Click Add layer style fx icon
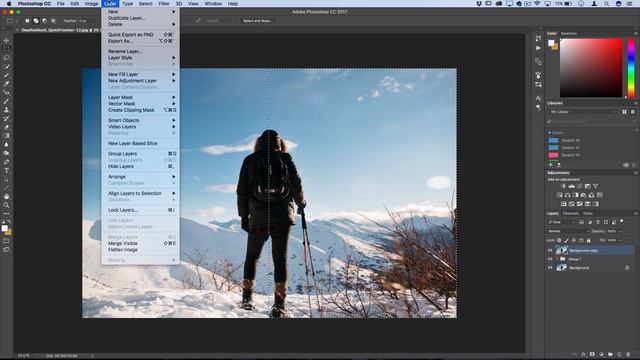Screen dimensions: 640x360 click(583, 354)
